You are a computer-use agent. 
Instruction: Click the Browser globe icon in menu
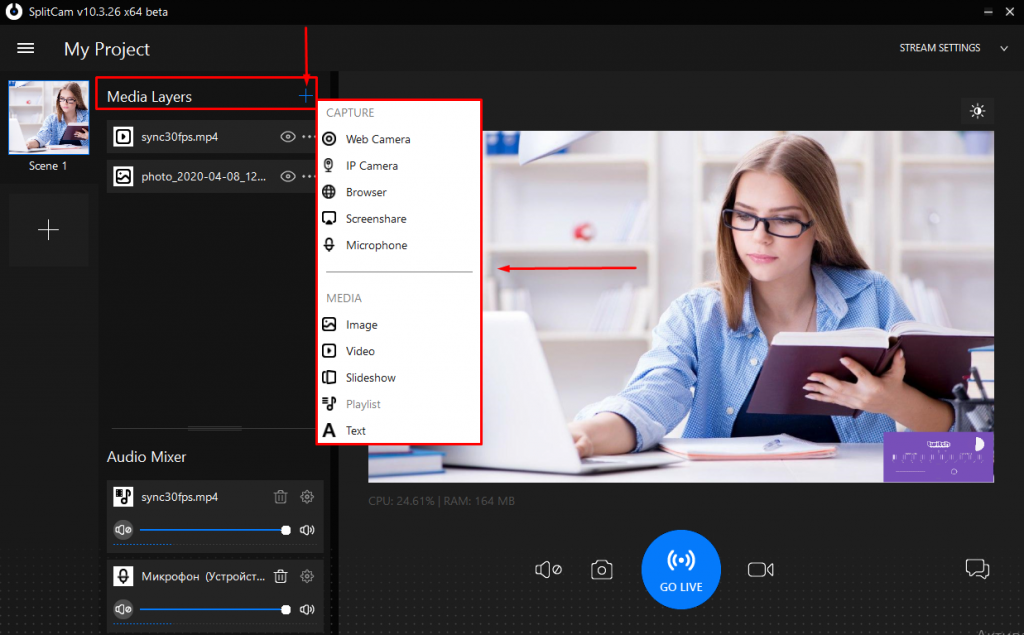tap(329, 192)
